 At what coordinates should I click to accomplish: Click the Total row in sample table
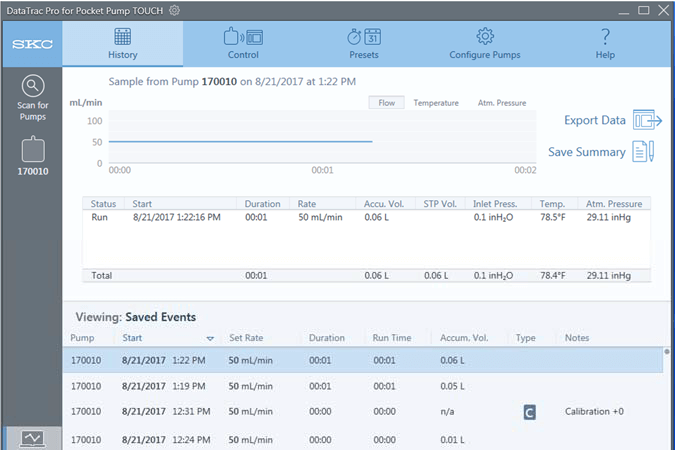(366, 276)
